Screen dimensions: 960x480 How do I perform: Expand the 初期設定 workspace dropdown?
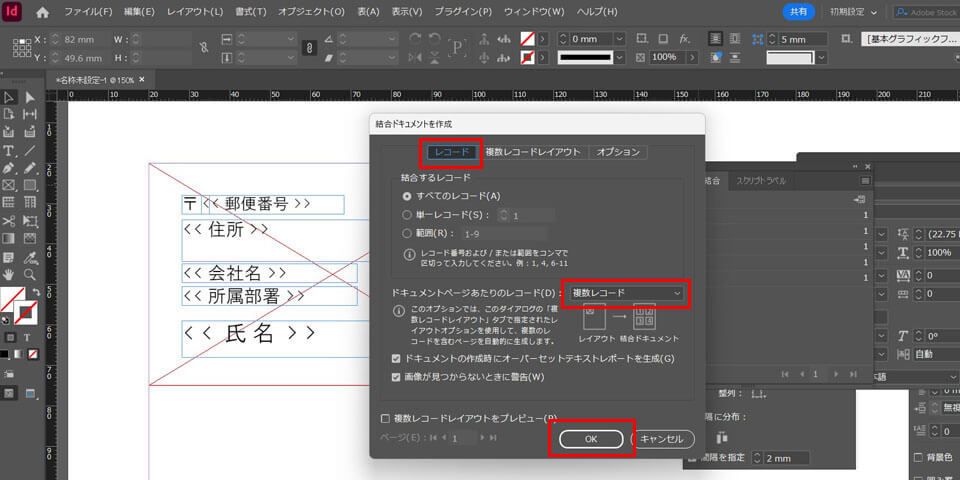pyautogui.click(x=854, y=12)
